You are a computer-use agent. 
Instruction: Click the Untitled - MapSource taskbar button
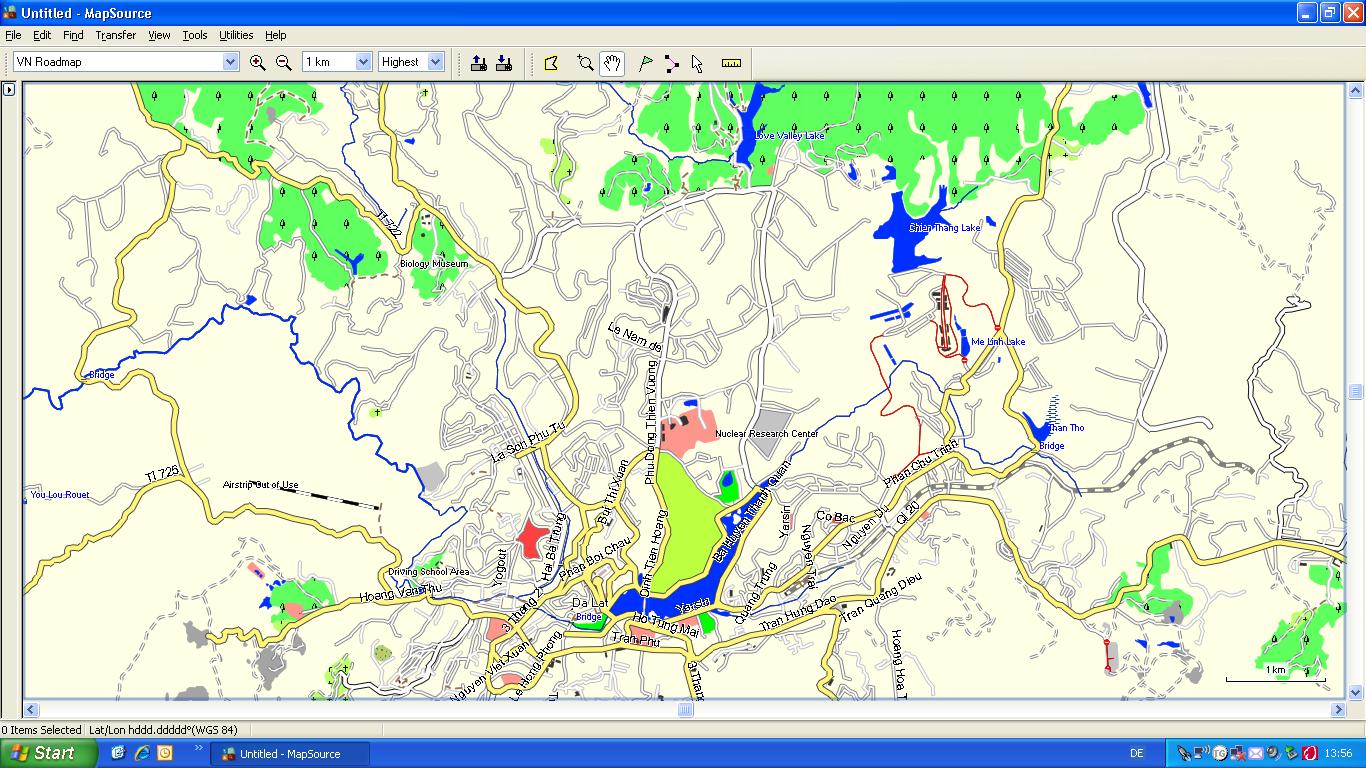point(290,754)
